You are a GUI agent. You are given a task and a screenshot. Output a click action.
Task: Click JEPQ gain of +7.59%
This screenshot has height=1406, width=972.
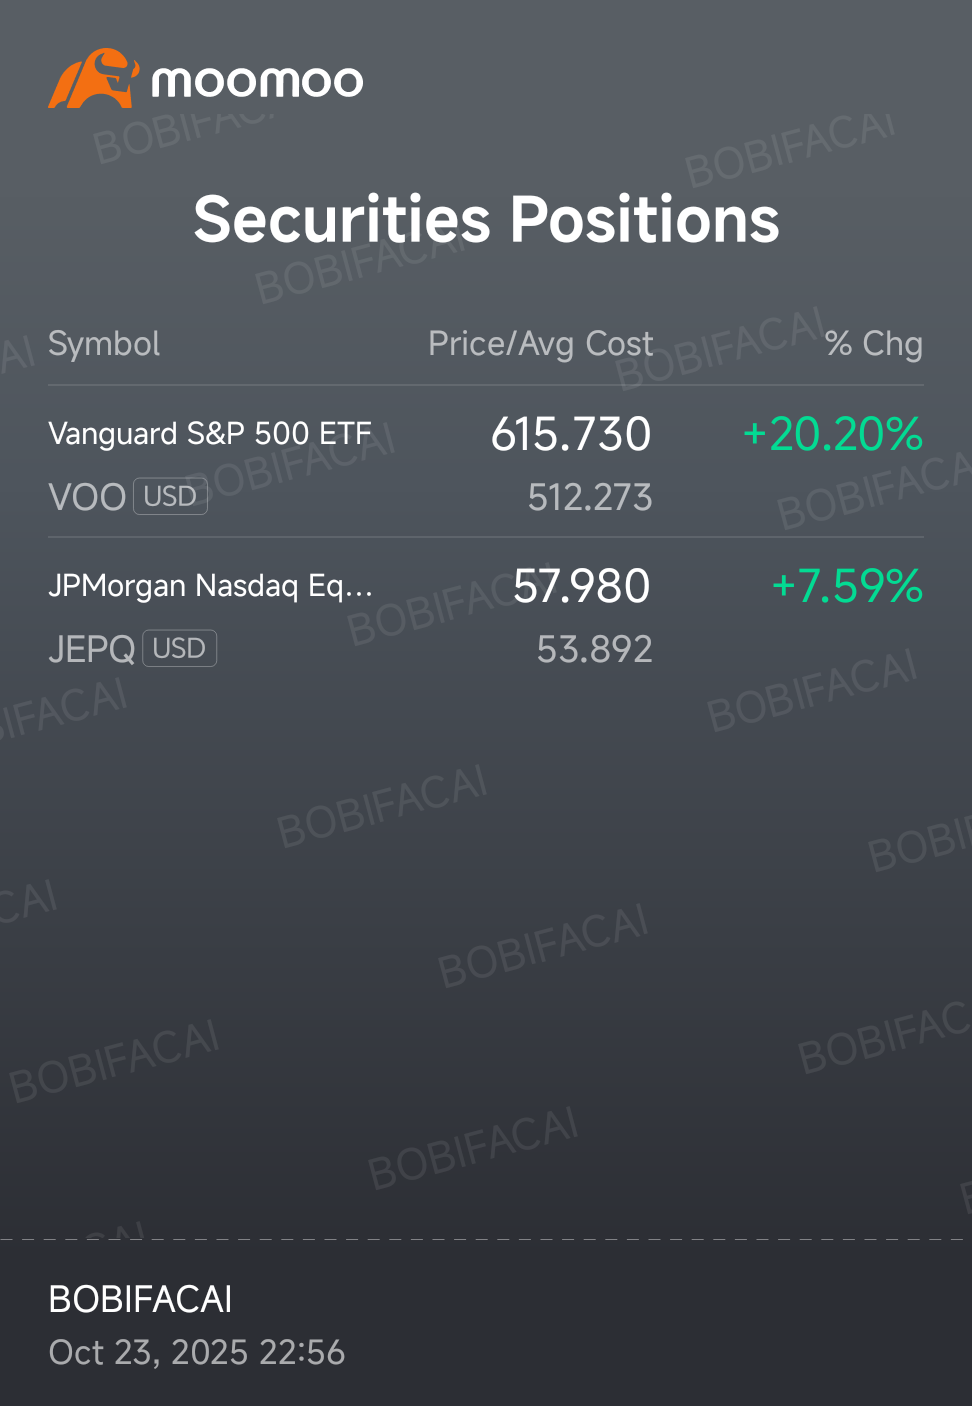847,586
